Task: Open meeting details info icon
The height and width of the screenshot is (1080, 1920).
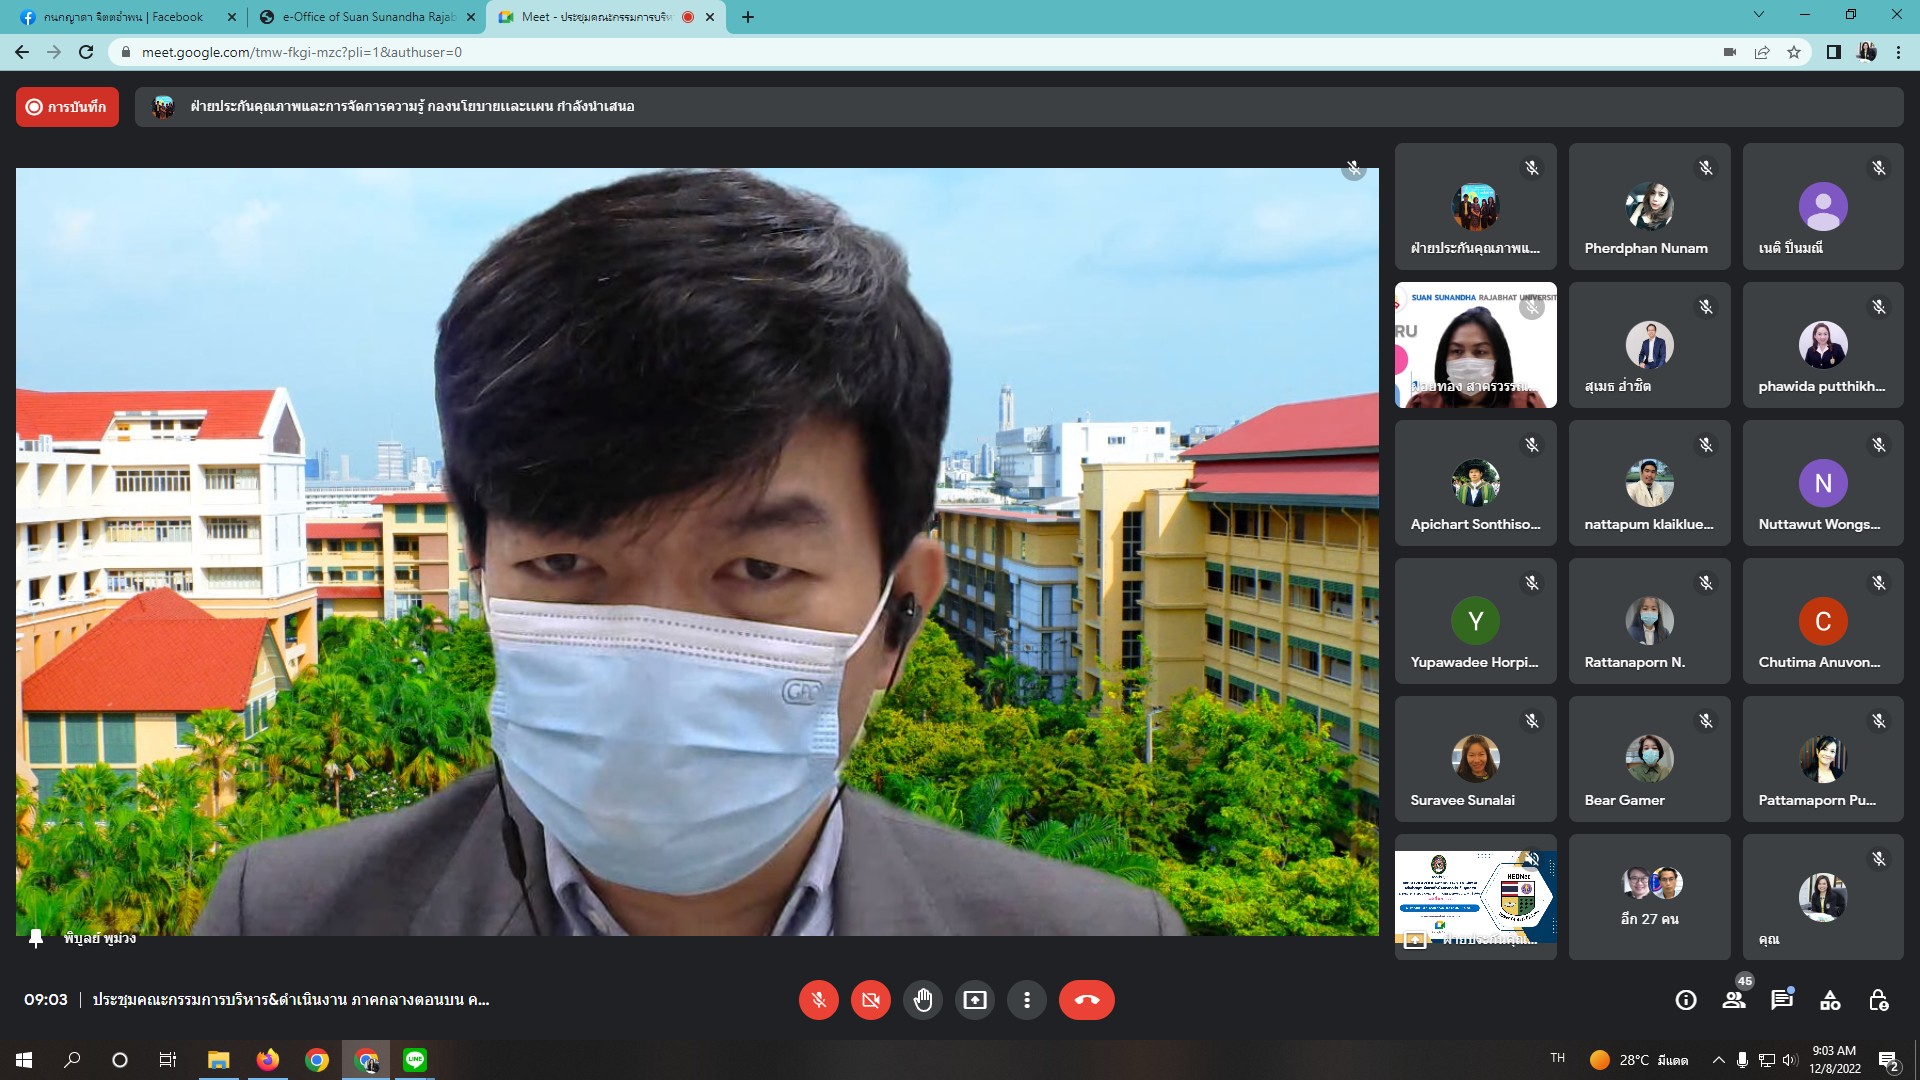Action: [x=1686, y=1000]
